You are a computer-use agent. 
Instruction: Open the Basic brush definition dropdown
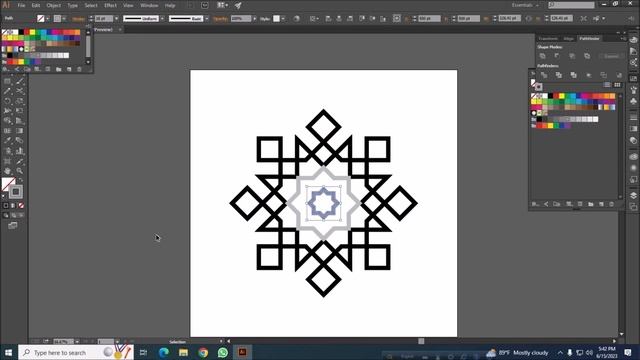[207, 19]
